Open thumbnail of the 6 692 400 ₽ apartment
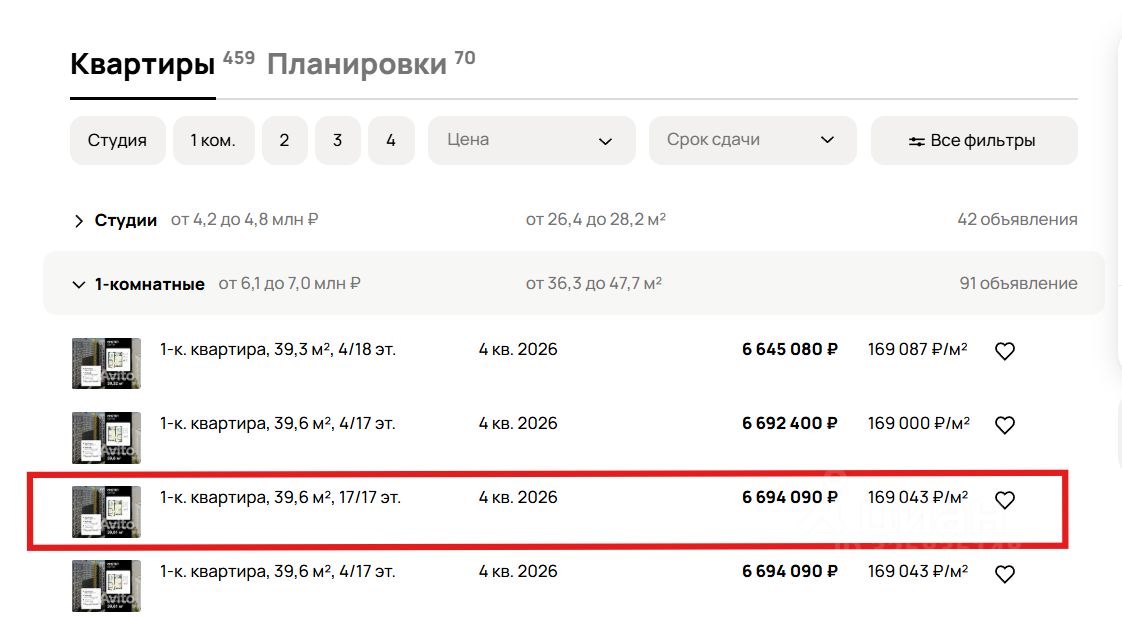Image resolution: width=1122 pixels, height=617 pixels. pyautogui.click(x=106, y=437)
